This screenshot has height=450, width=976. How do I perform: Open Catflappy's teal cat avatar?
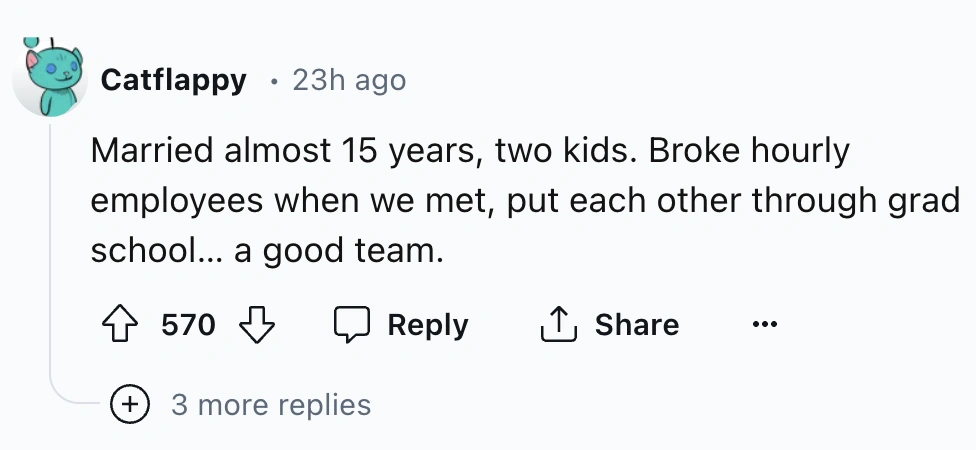click(x=49, y=80)
